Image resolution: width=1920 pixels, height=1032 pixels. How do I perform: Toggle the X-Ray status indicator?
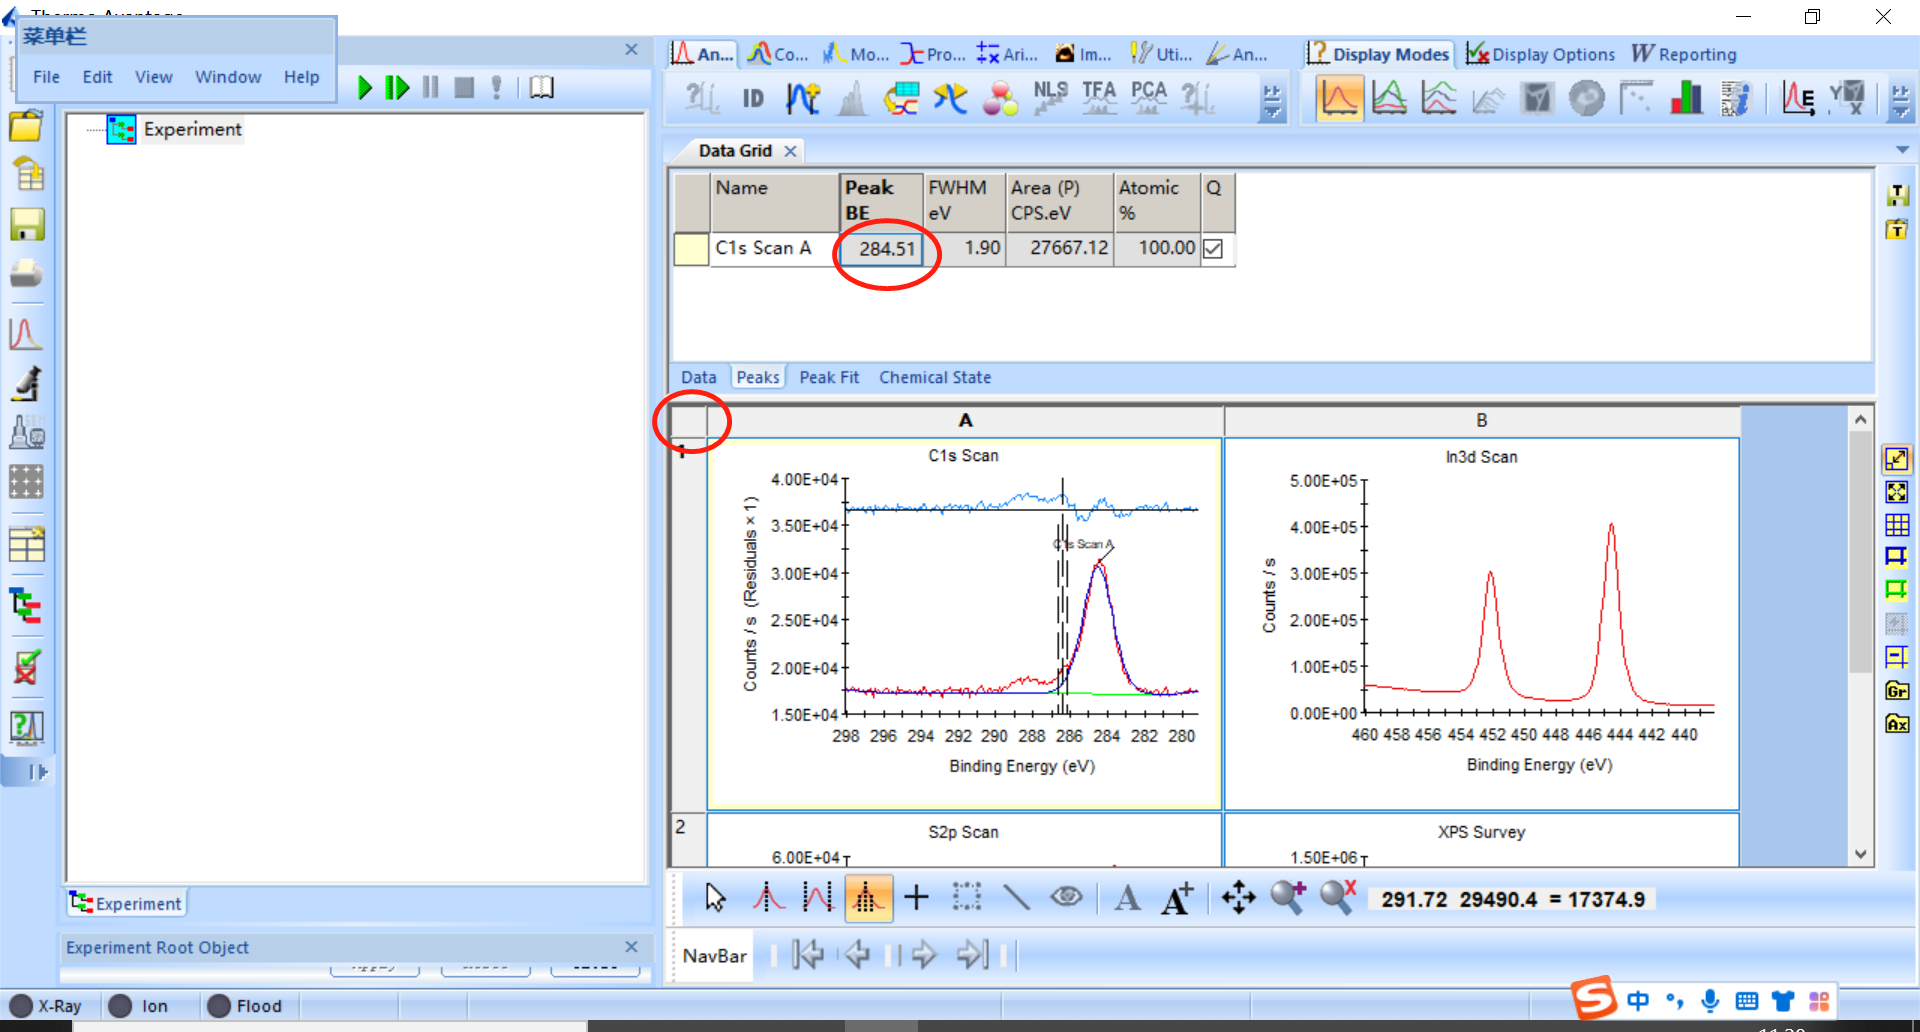[45, 1006]
